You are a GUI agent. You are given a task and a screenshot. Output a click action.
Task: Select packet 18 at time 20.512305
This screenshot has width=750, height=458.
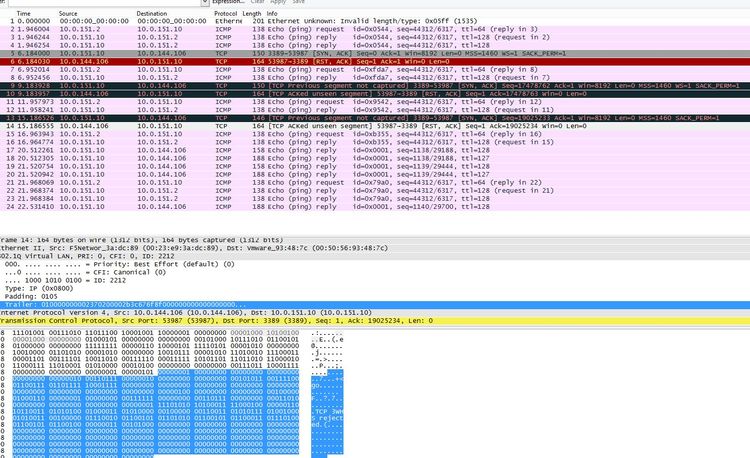(x=375, y=158)
